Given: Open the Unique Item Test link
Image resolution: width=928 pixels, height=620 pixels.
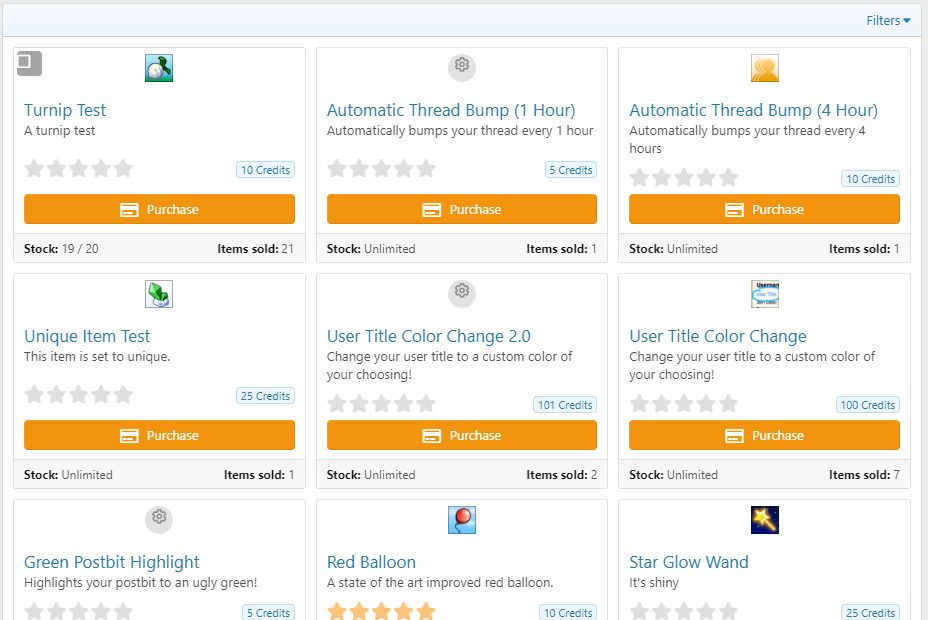Looking at the screenshot, I should point(87,336).
